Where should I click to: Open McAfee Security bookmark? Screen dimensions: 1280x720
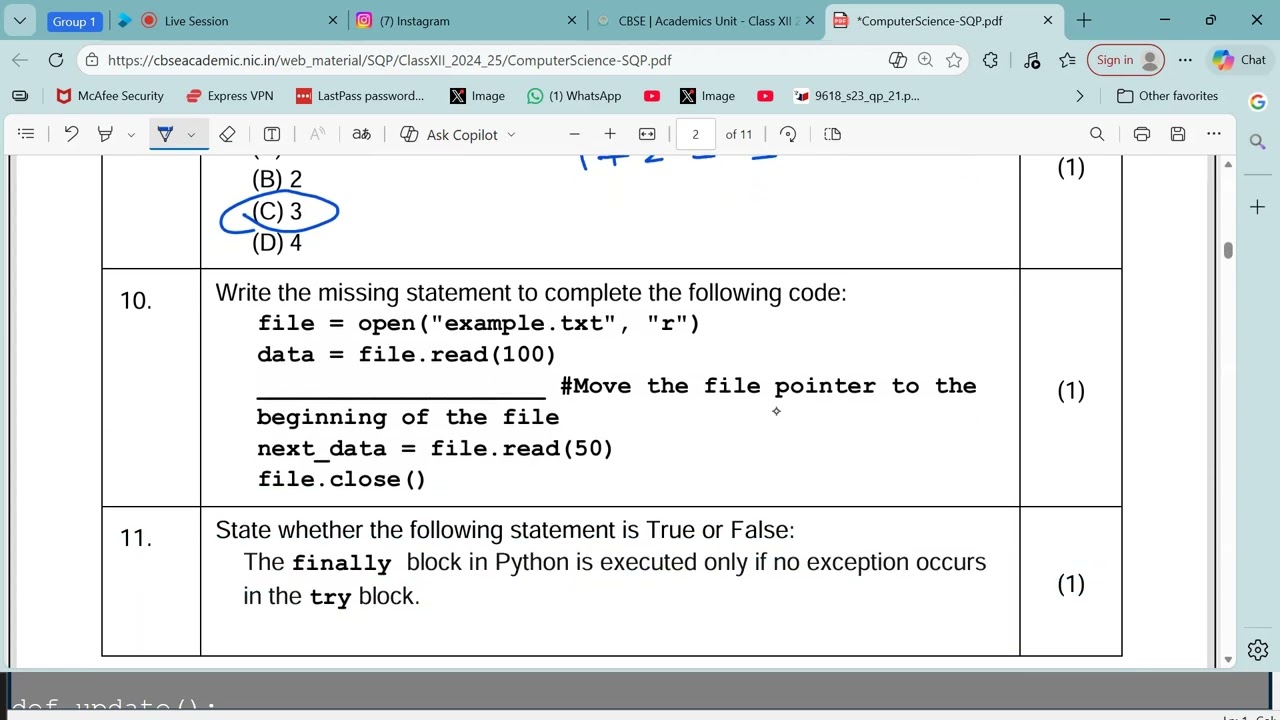click(x=110, y=96)
